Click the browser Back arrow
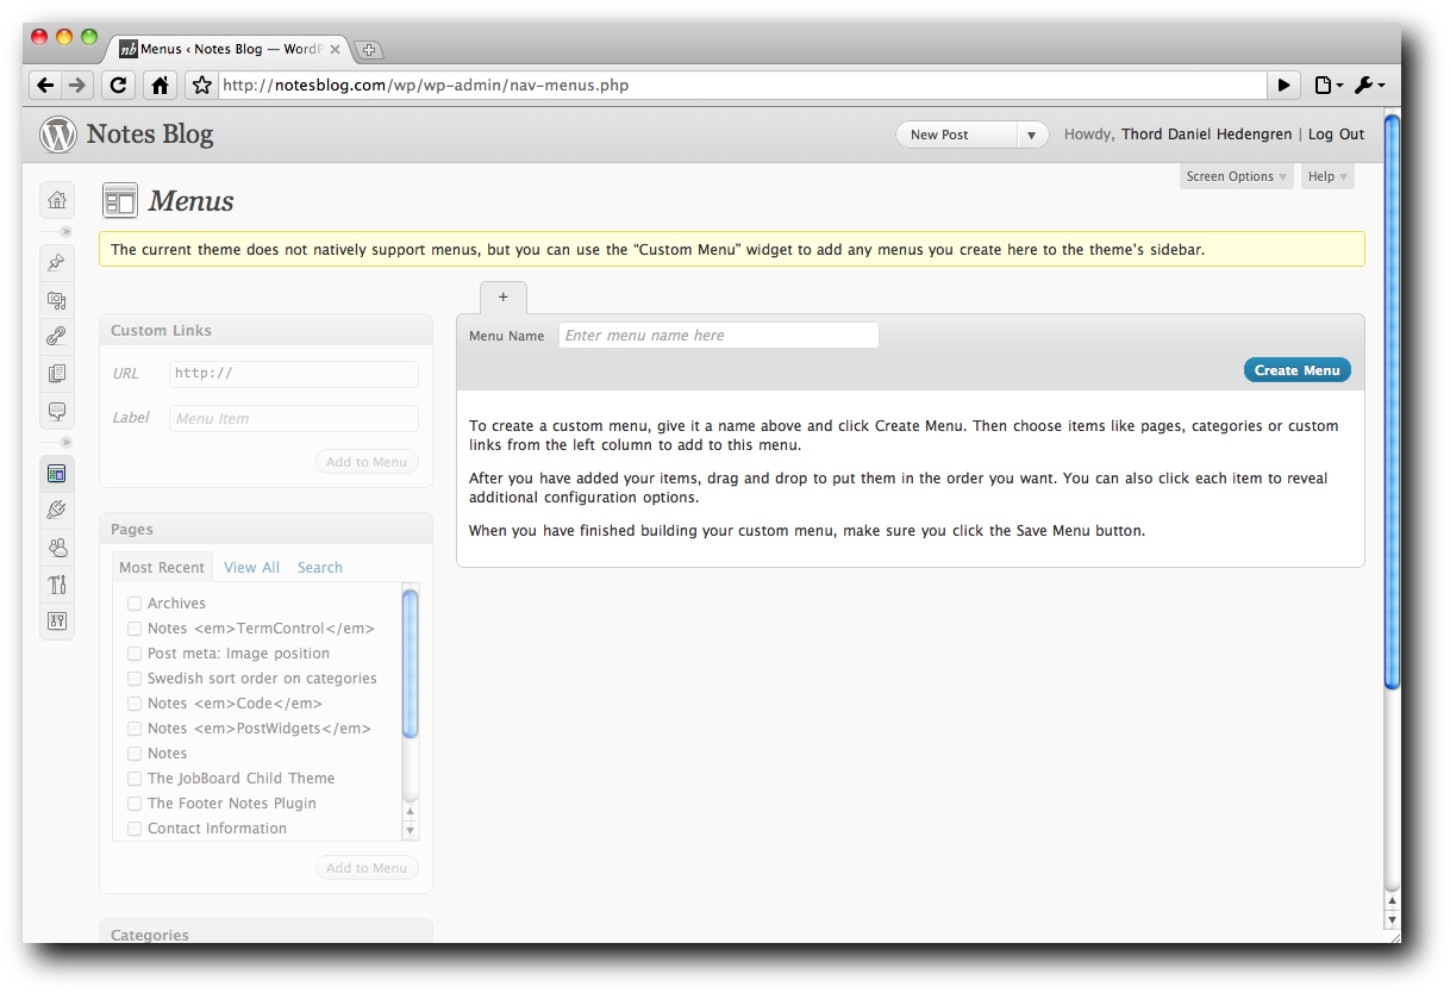 pos(45,85)
